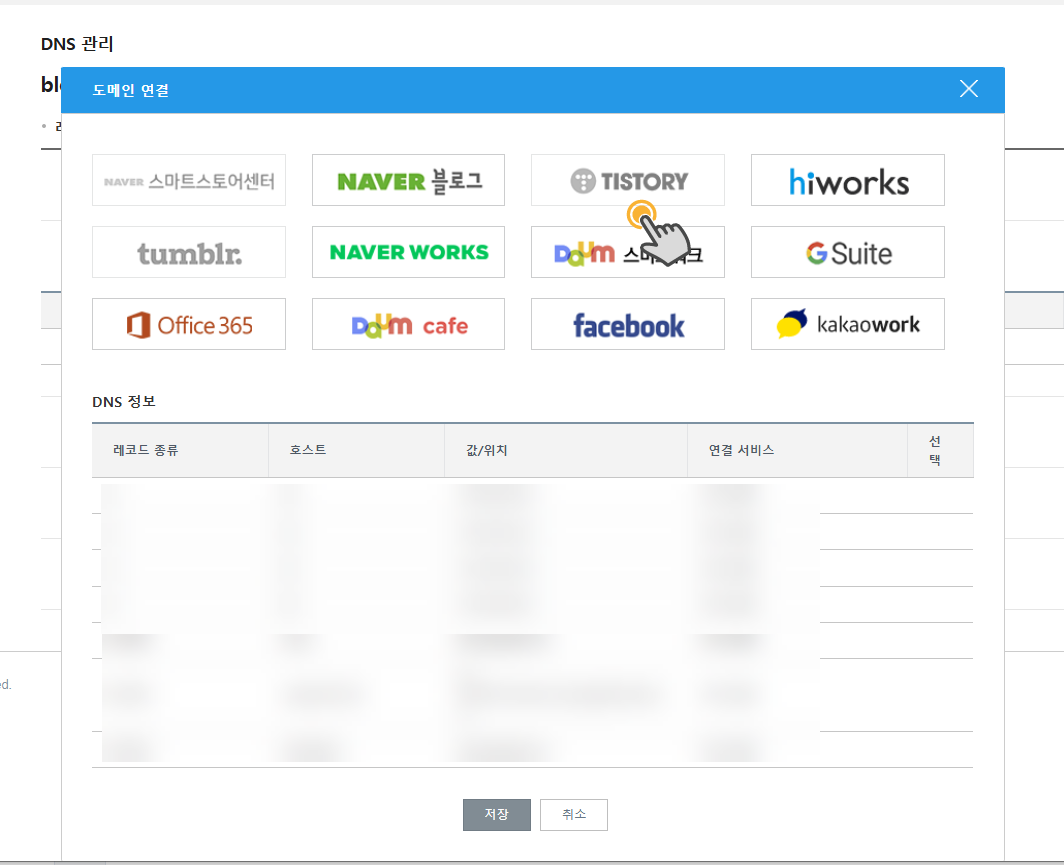The height and width of the screenshot is (865, 1064).
Task: Pick the kakaowork service card
Action: coord(848,324)
